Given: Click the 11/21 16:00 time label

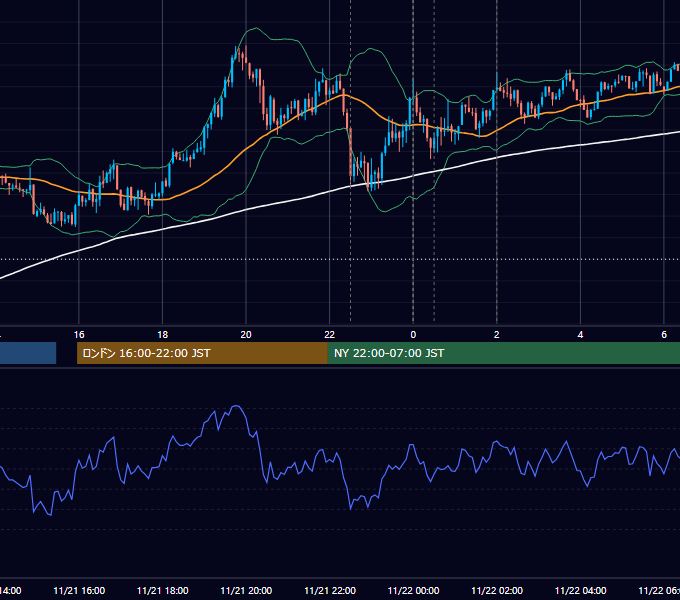Looking at the screenshot, I should tap(79, 591).
